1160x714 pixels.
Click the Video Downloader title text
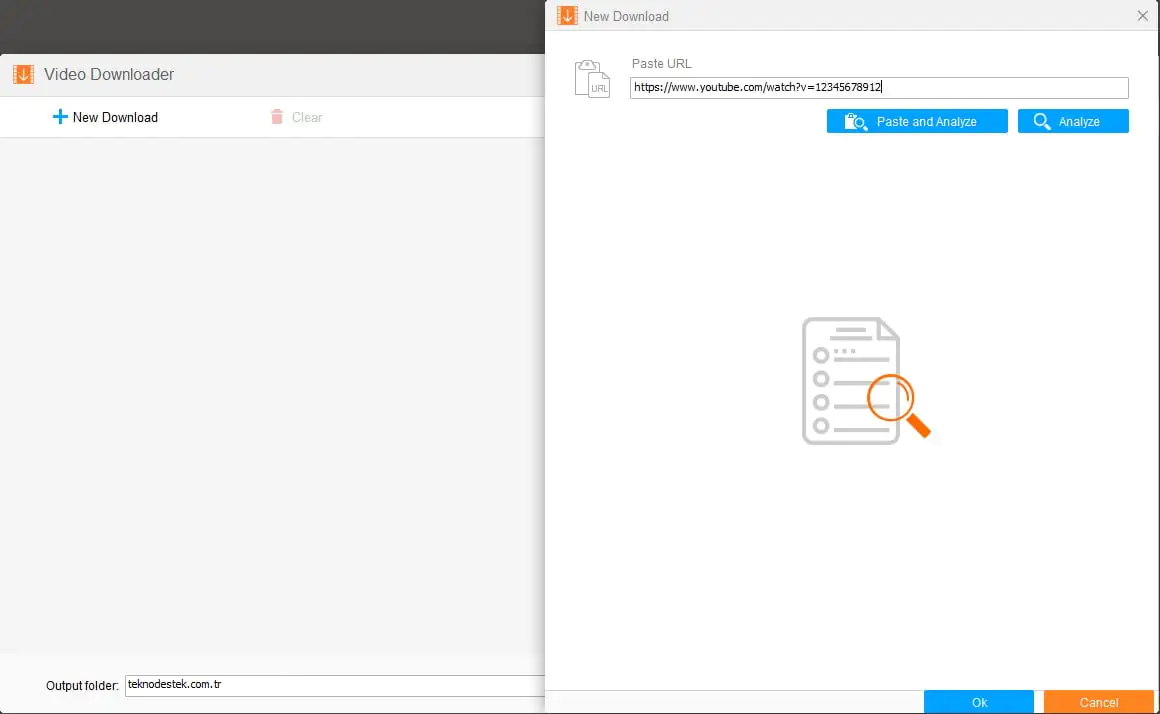pyautogui.click(x=109, y=74)
